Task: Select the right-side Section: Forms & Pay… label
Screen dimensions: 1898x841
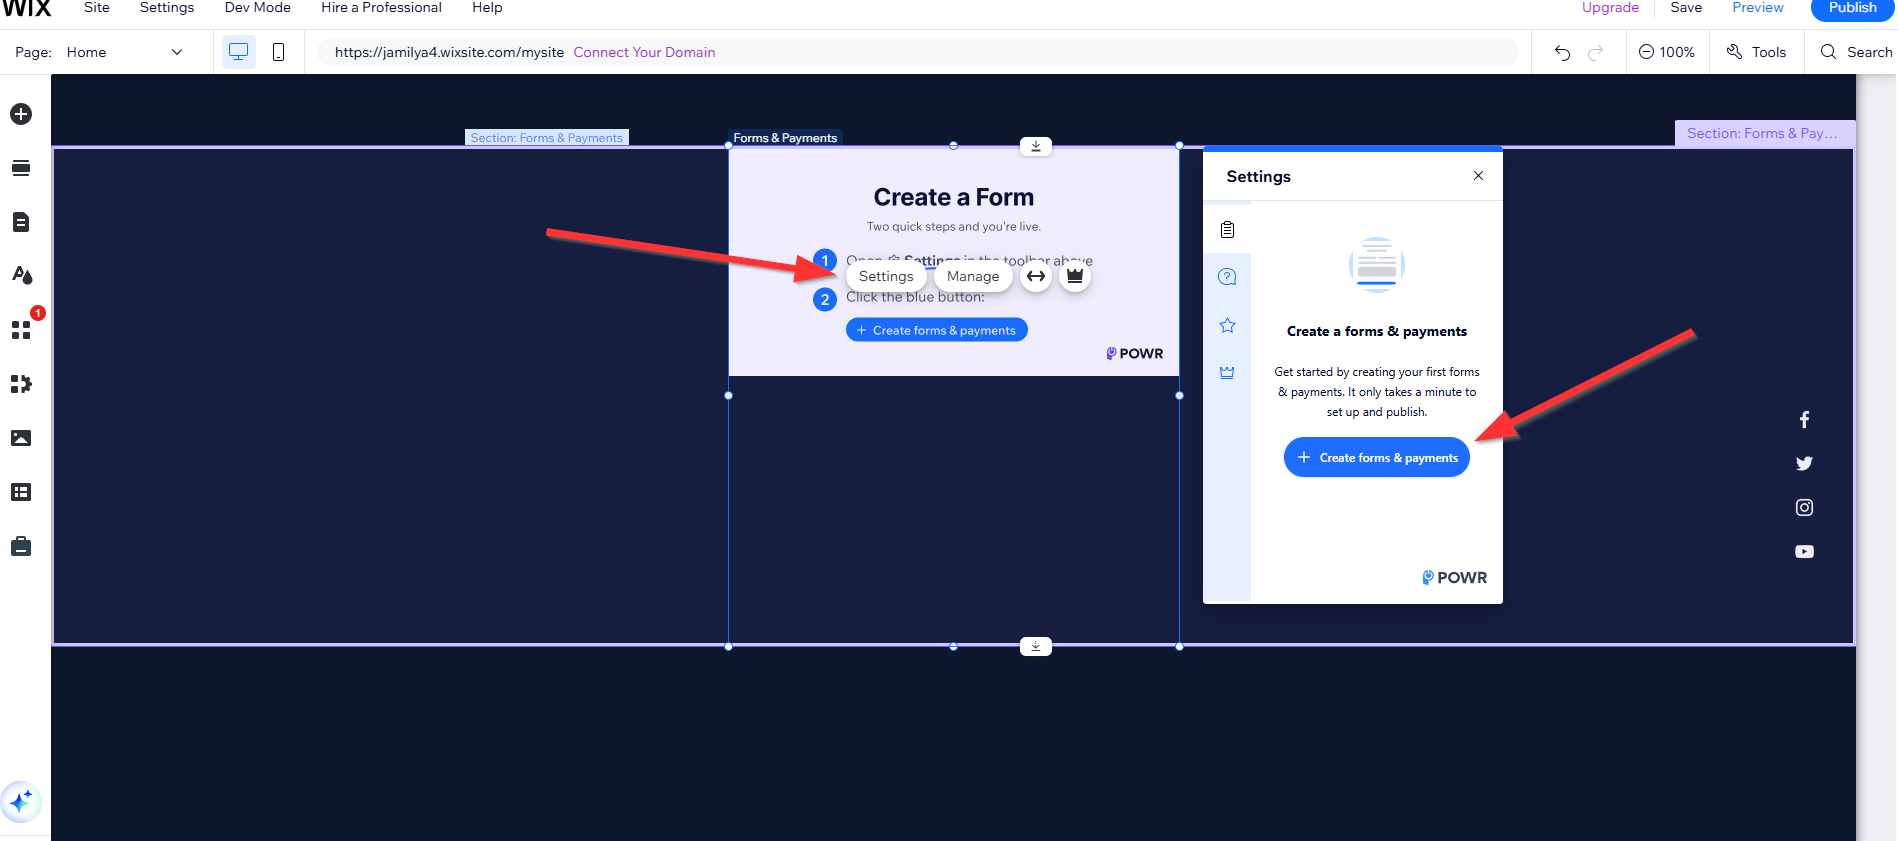Action: tap(1765, 133)
